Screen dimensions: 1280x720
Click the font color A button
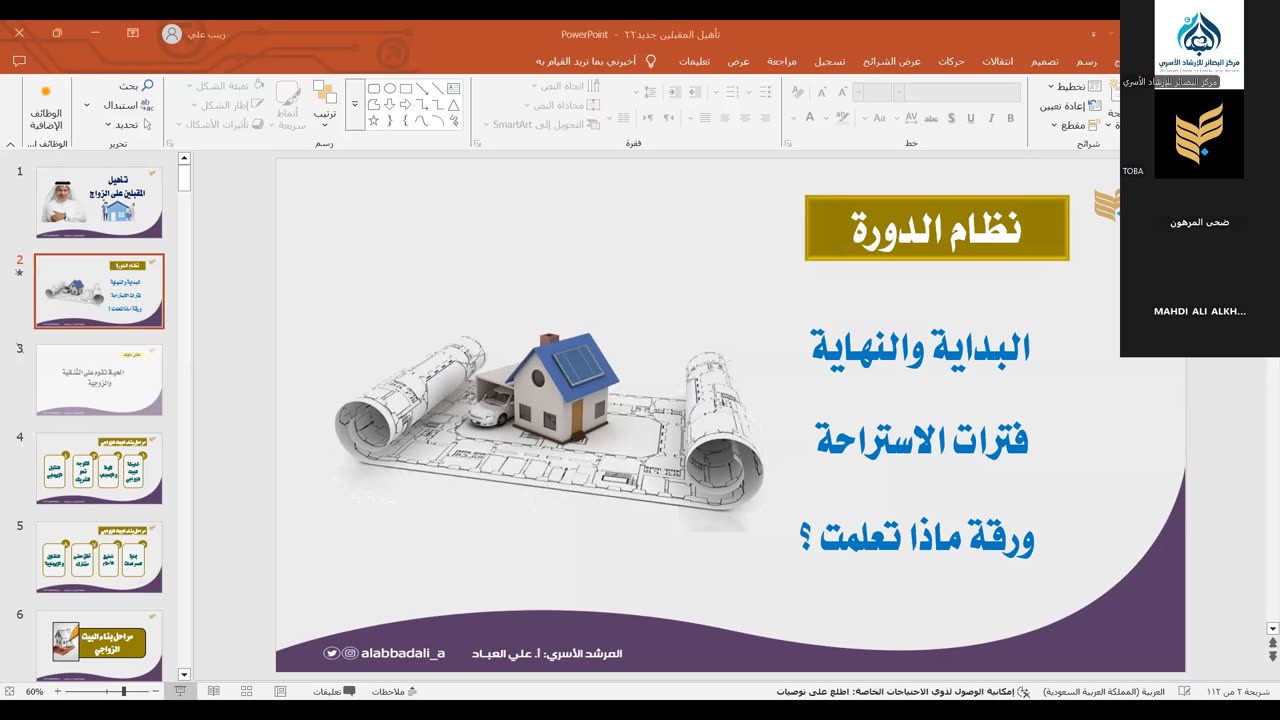pyautogui.click(x=810, y=118)
